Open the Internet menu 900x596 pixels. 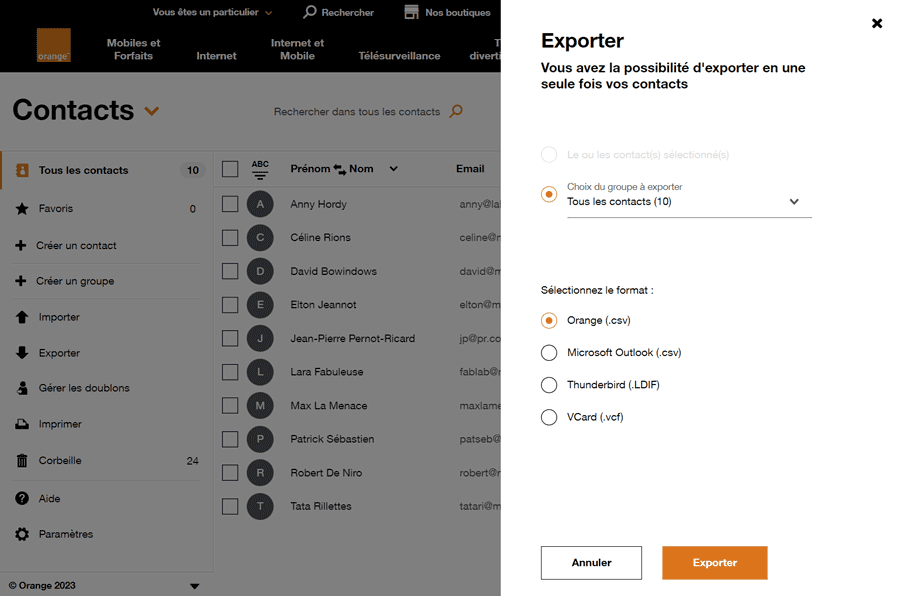coord(216,56)
